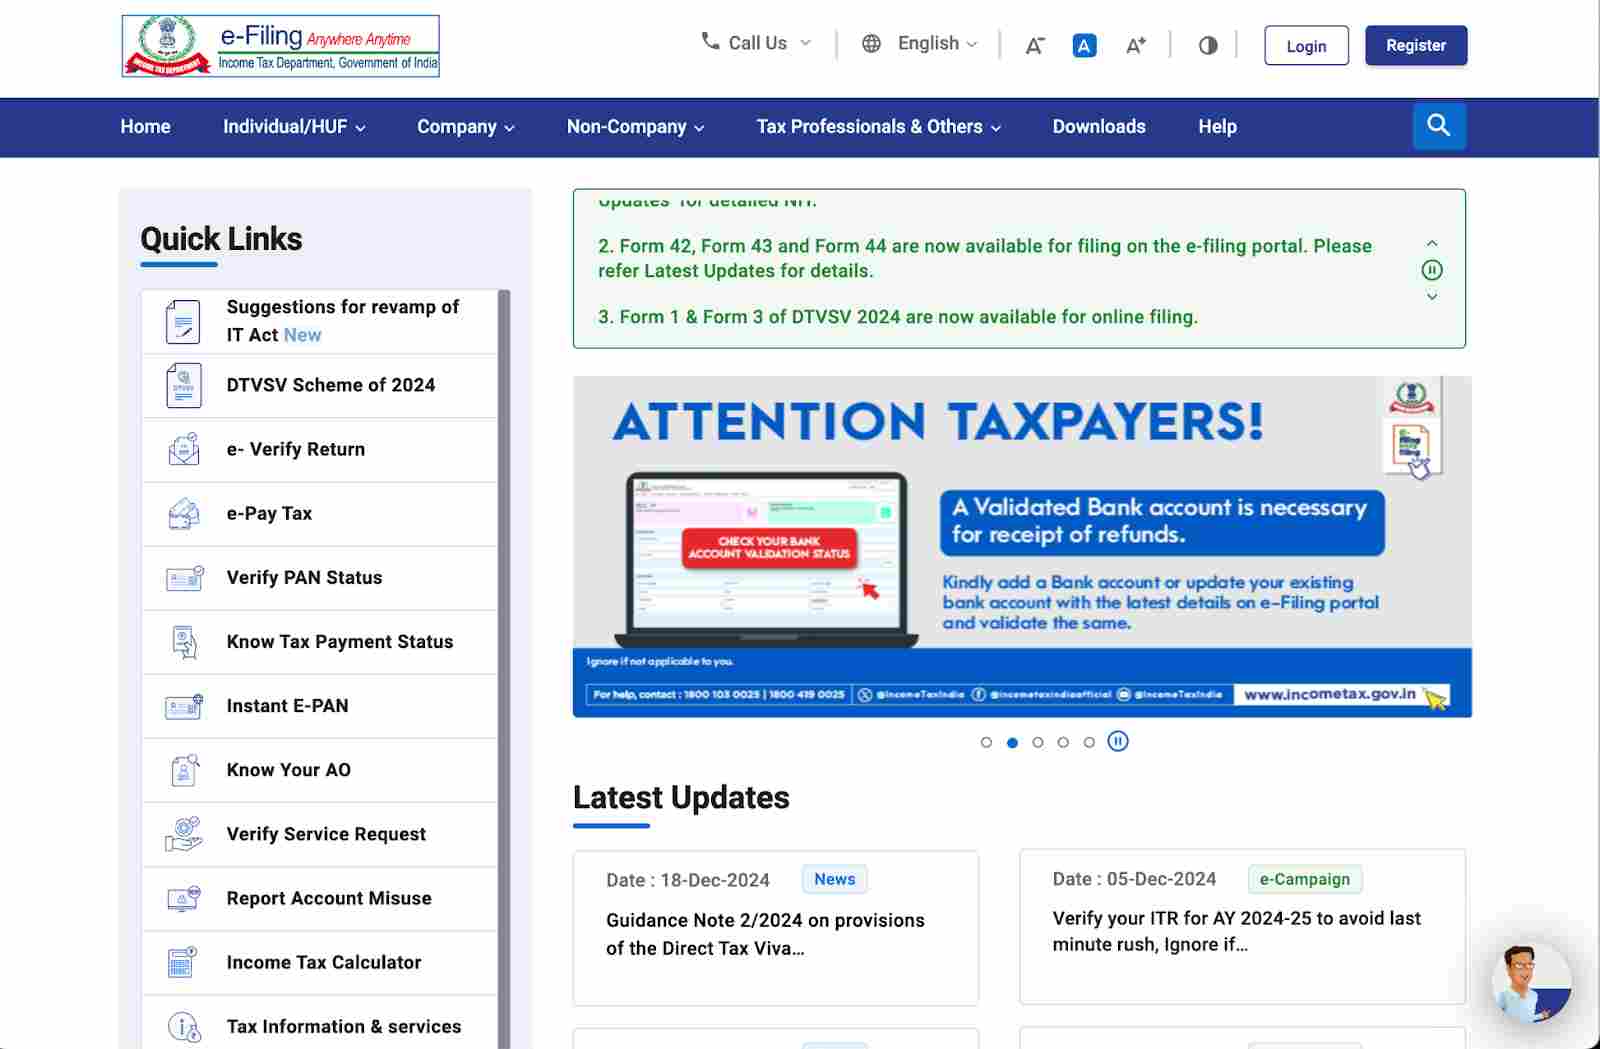1600x1049 pixels.
Task: Expand the Call Us dropdown
Action: pos(757,43)
